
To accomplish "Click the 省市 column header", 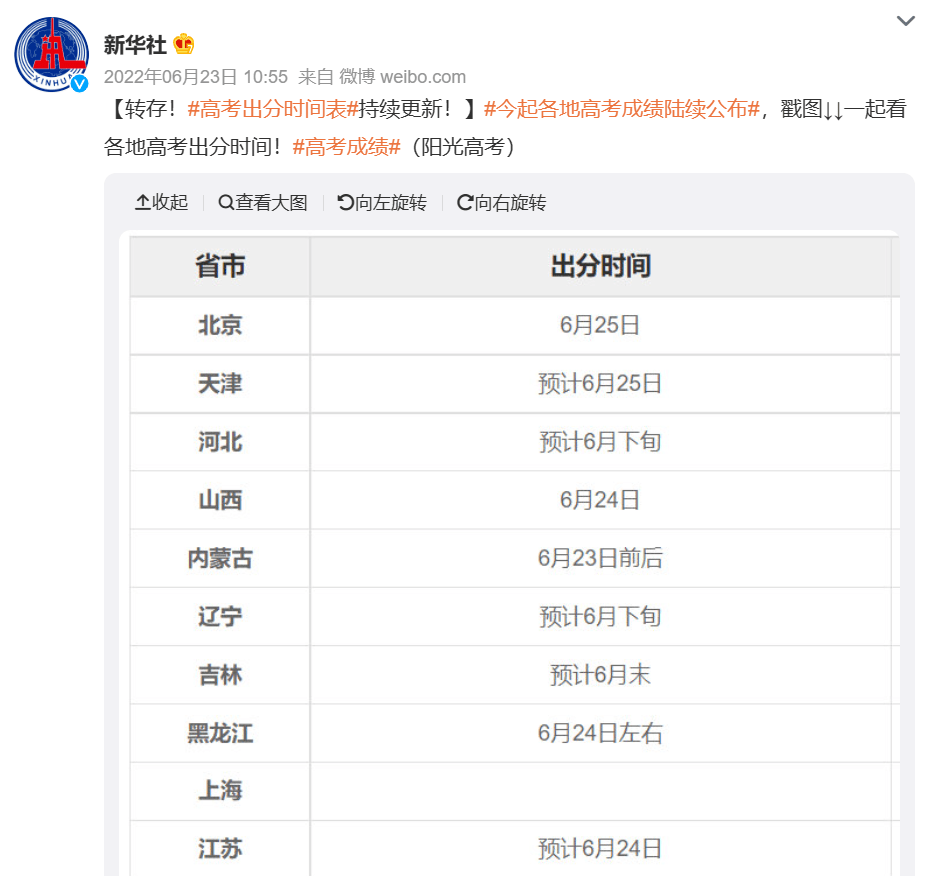I will (220, 266).
